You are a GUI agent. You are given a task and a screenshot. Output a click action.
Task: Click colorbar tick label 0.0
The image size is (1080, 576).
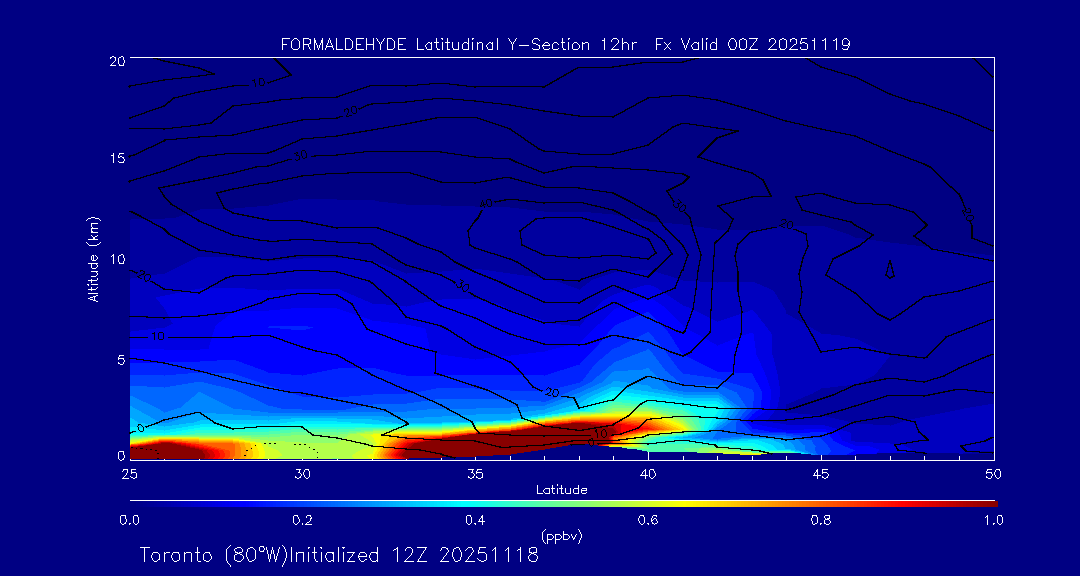point(130,520)
